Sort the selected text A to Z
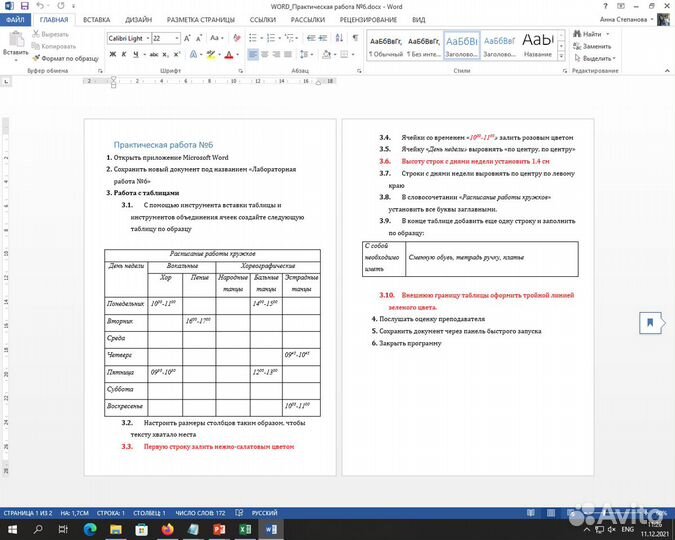Screen dimensions: 675x540 (x=339, y=38)
